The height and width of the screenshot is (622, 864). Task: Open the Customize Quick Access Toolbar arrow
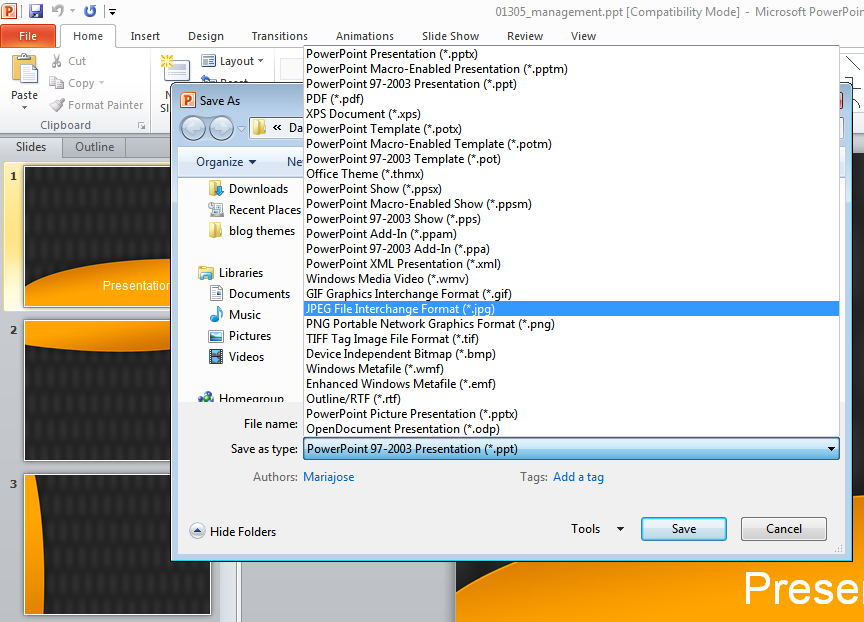tap(112, 11)
